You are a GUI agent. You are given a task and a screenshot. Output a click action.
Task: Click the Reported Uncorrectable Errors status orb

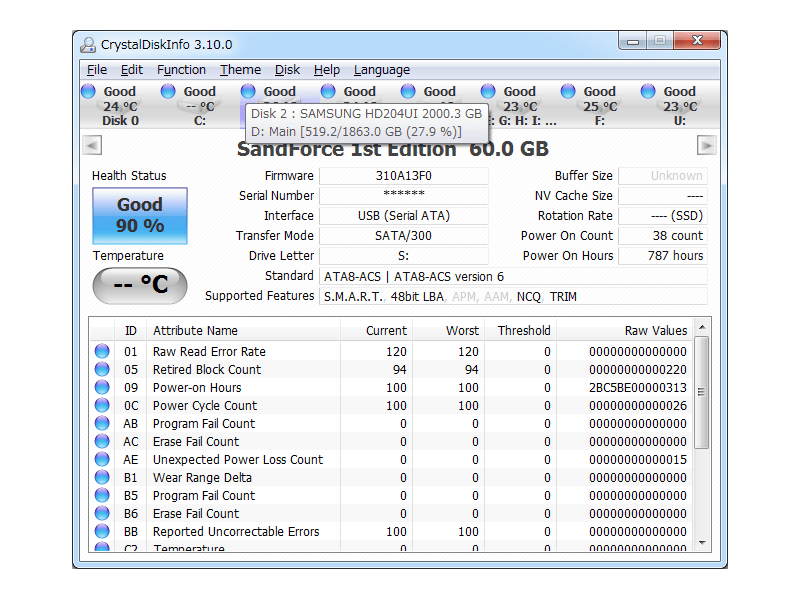[102, 532]
